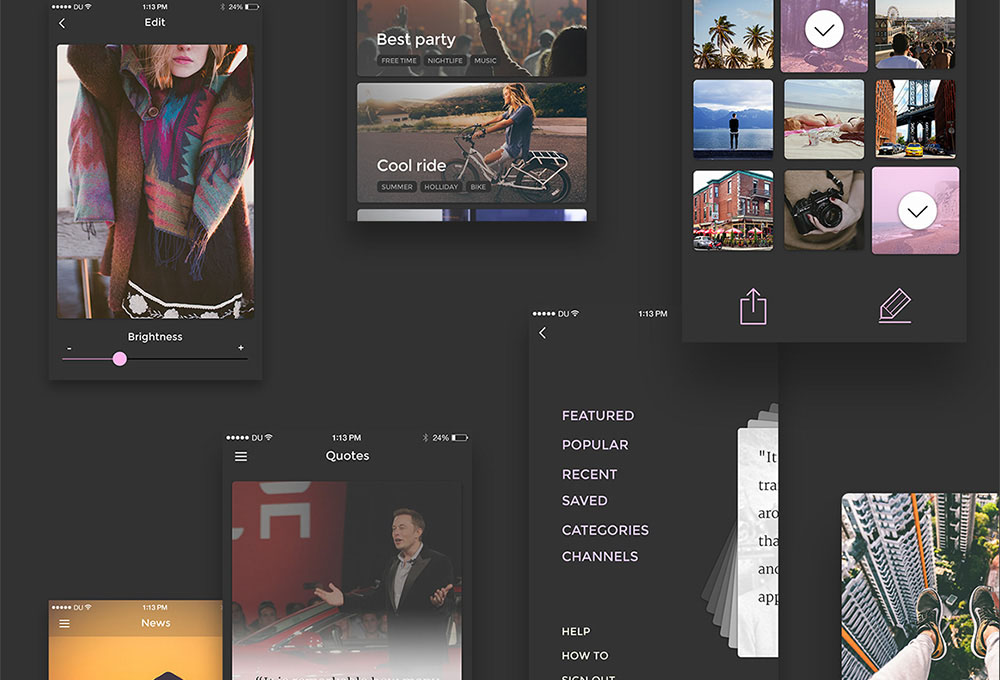Tap the brightness slider handle
Screen dimensions: 1000x680
click(x=119, y=359)
